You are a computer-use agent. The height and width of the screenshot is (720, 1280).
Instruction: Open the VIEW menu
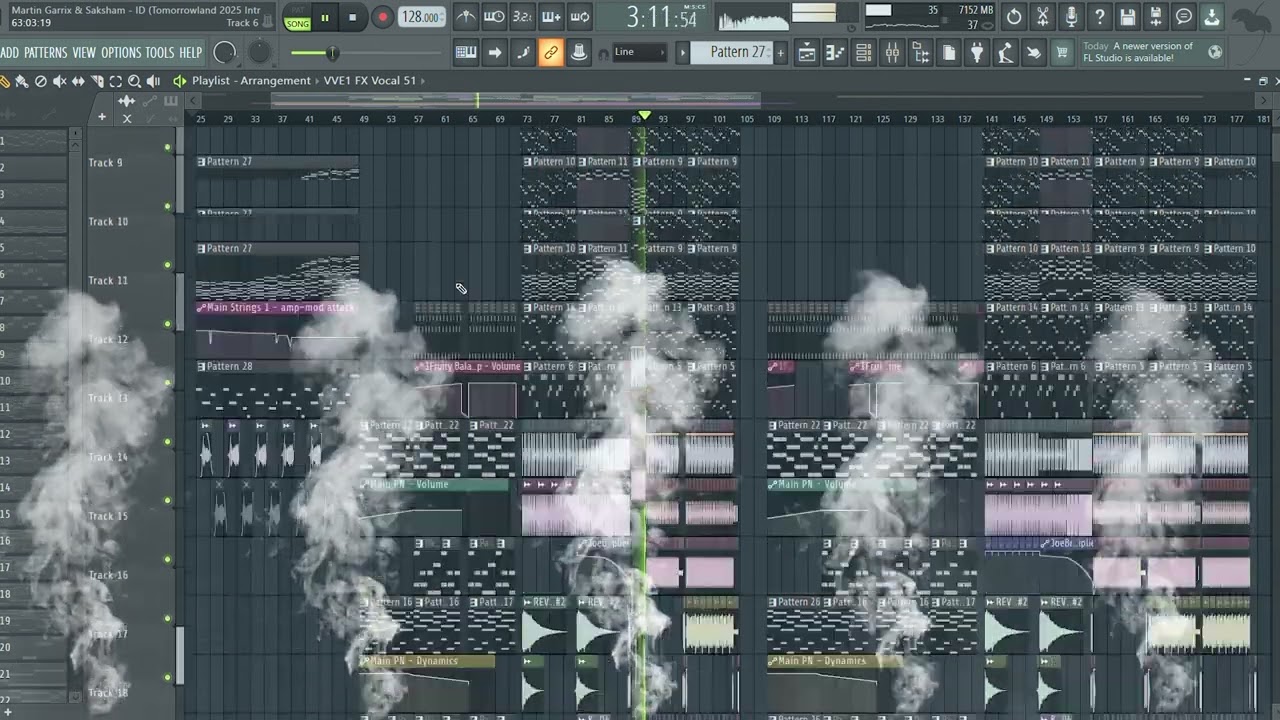[84, 52]
